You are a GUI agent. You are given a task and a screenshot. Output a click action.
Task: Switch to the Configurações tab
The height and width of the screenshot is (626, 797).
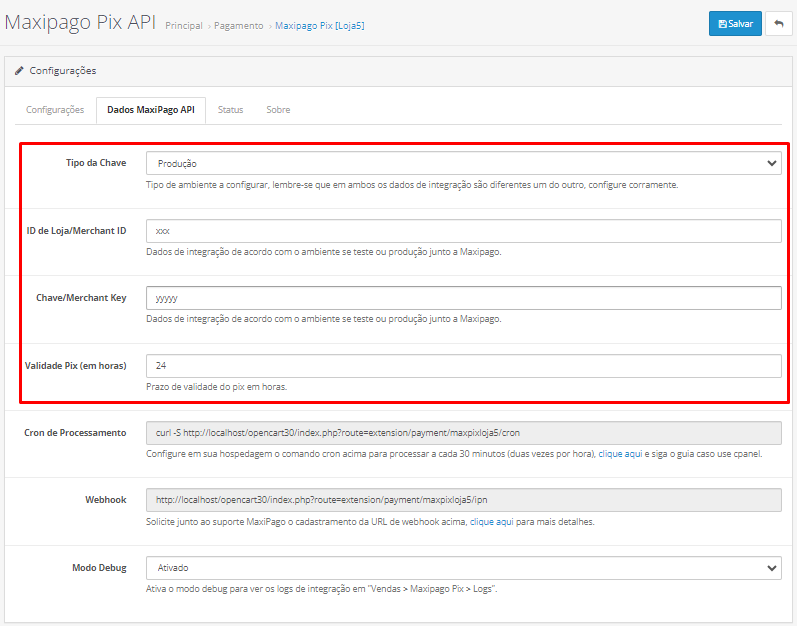pyautogui.click(x=55, y=110)
